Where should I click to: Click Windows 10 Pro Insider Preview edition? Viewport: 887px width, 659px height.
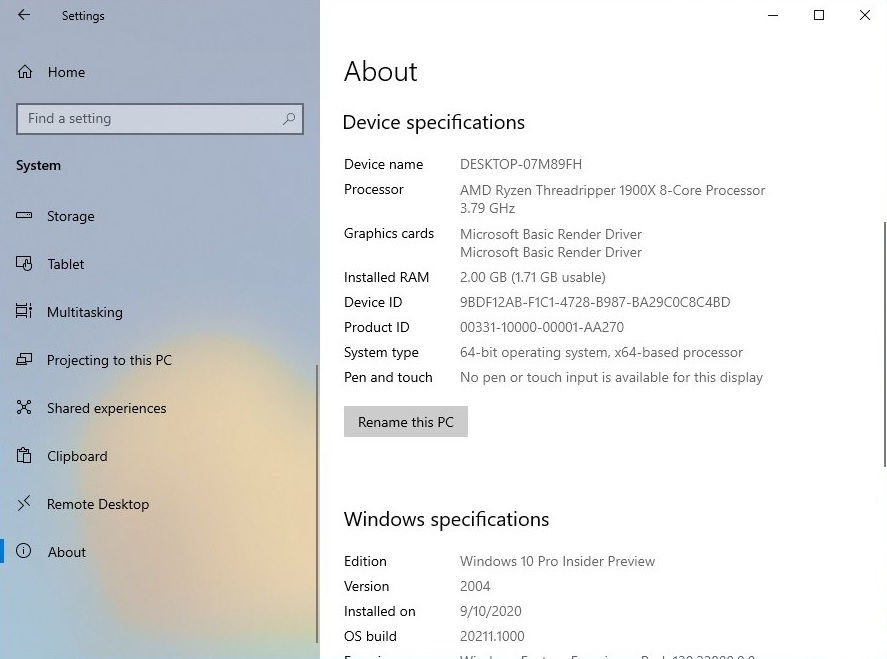pyautogui.click(x=557, y=561)
